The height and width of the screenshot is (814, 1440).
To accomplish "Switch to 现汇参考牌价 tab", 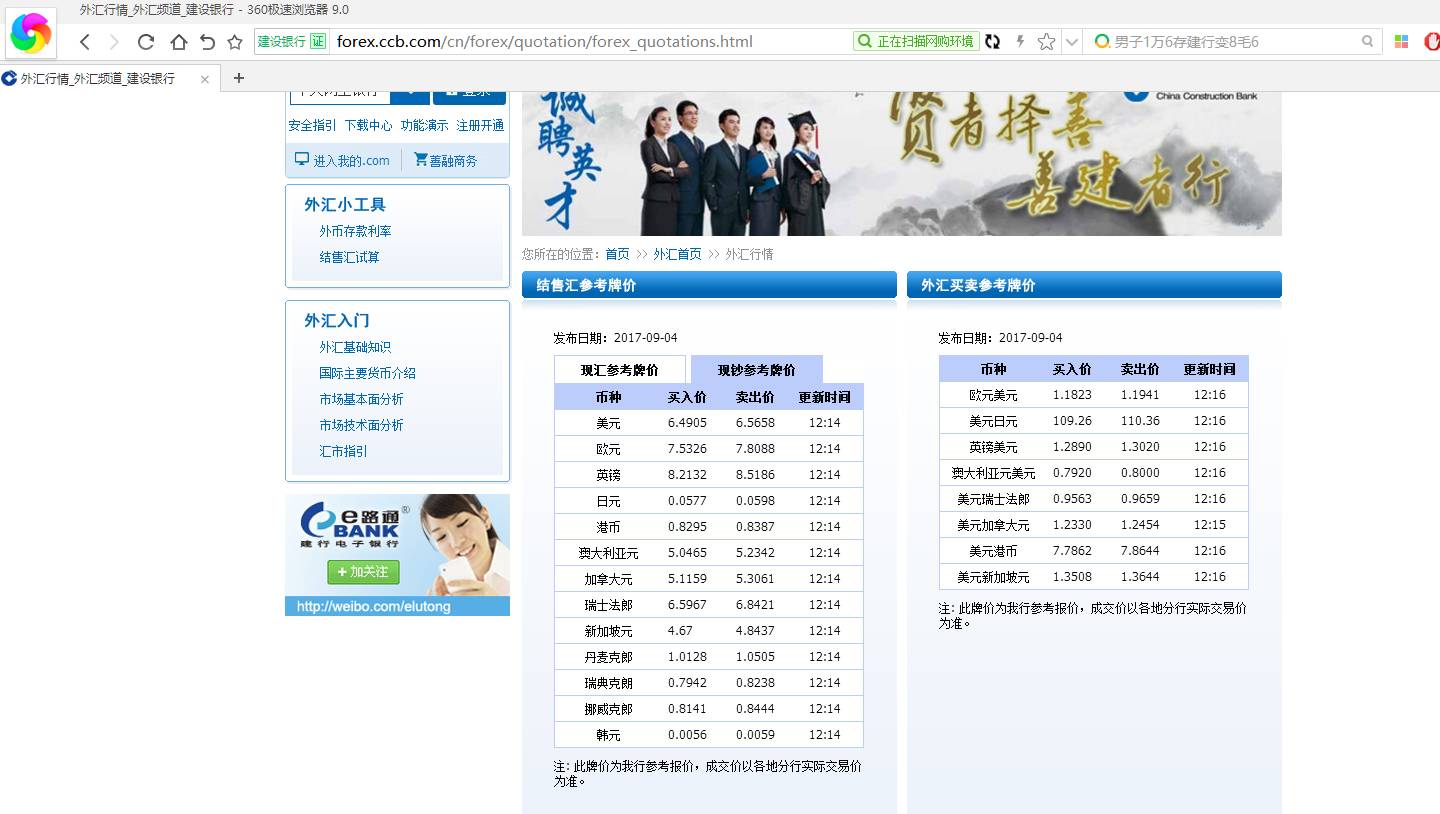I will 620,369.
